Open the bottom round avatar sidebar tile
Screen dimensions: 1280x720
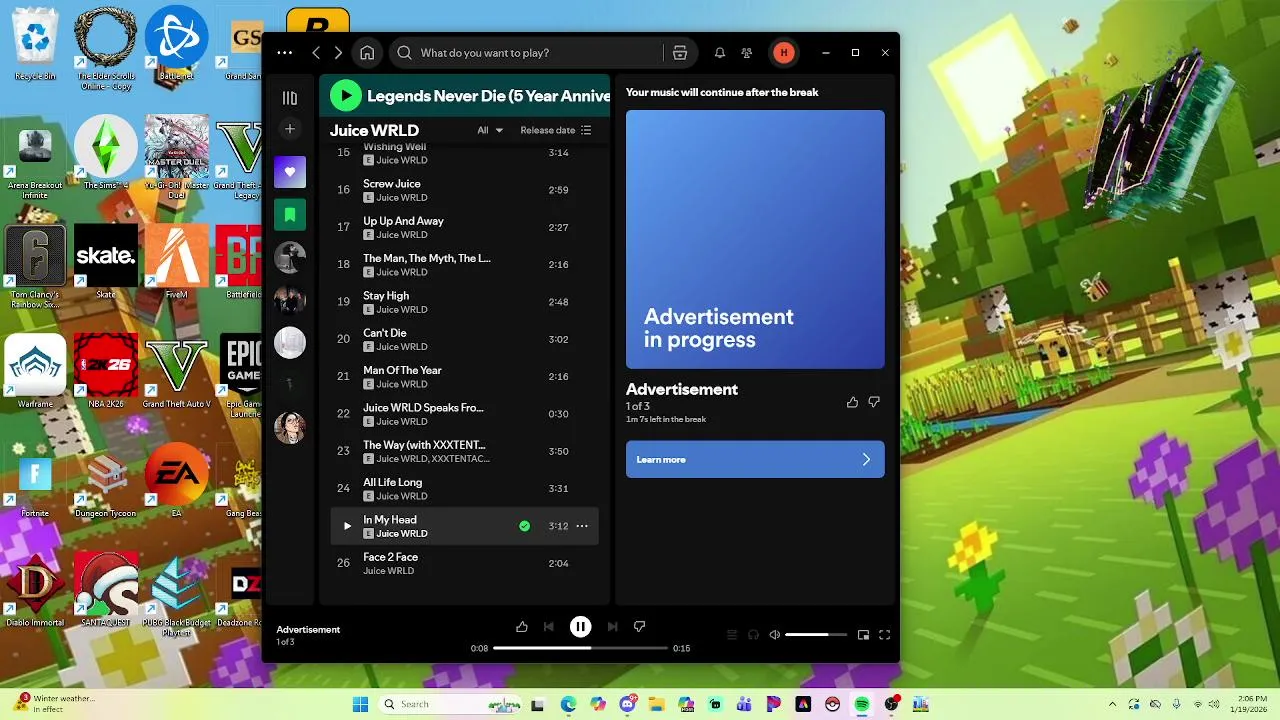tap(290, 427)
